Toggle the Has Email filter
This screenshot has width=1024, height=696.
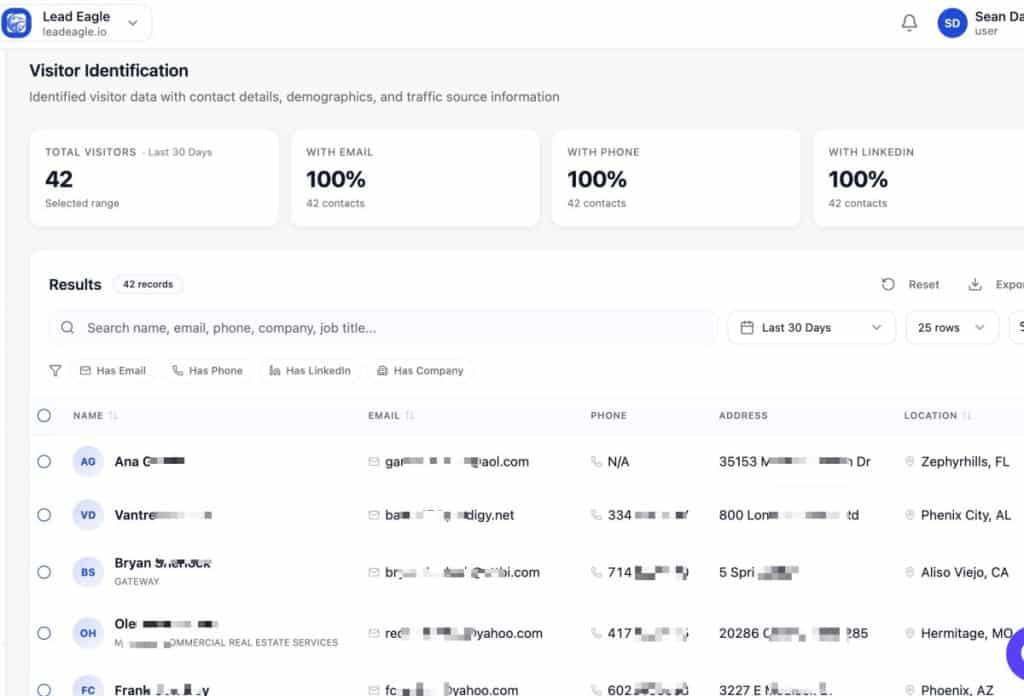click(113, 370)
